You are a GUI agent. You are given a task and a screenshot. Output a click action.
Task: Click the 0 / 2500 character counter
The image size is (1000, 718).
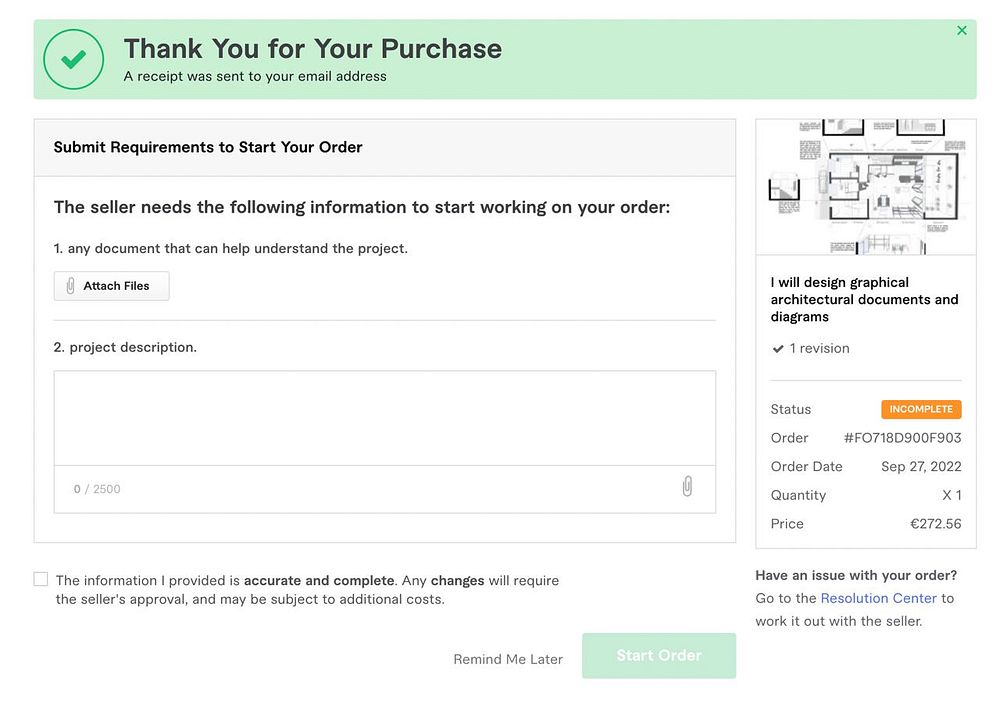[97, 489]
